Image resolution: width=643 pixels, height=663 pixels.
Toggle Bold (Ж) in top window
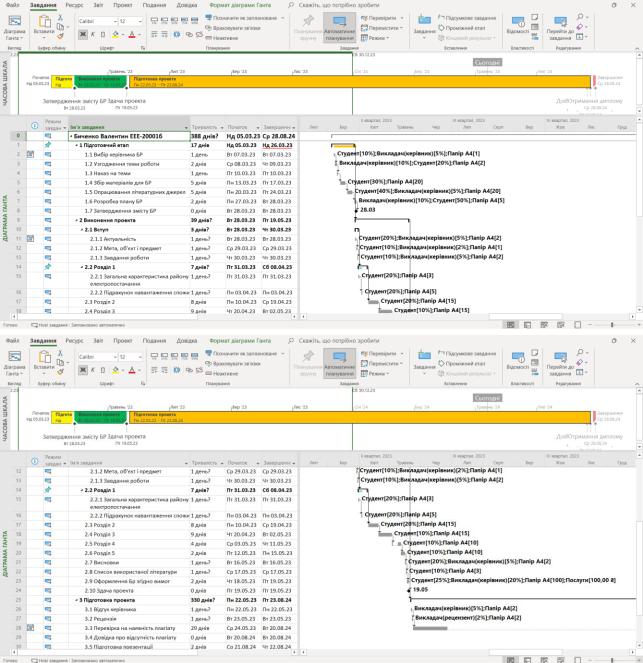pos(83,34)
